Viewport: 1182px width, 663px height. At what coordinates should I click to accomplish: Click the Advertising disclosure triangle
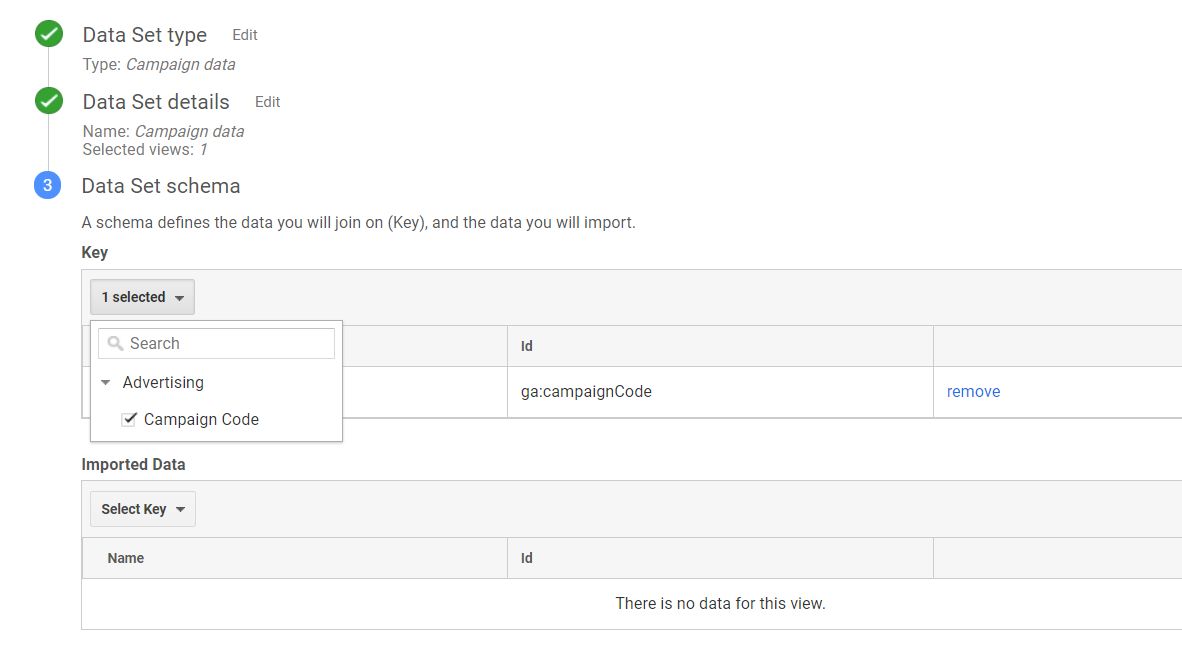[105, 382]
